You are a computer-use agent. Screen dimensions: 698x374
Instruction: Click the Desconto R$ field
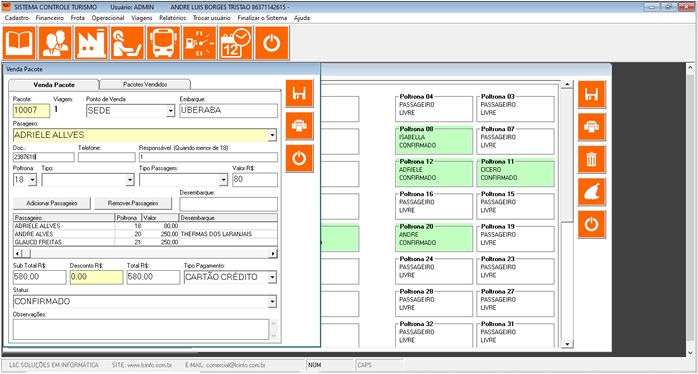point(96,277)
